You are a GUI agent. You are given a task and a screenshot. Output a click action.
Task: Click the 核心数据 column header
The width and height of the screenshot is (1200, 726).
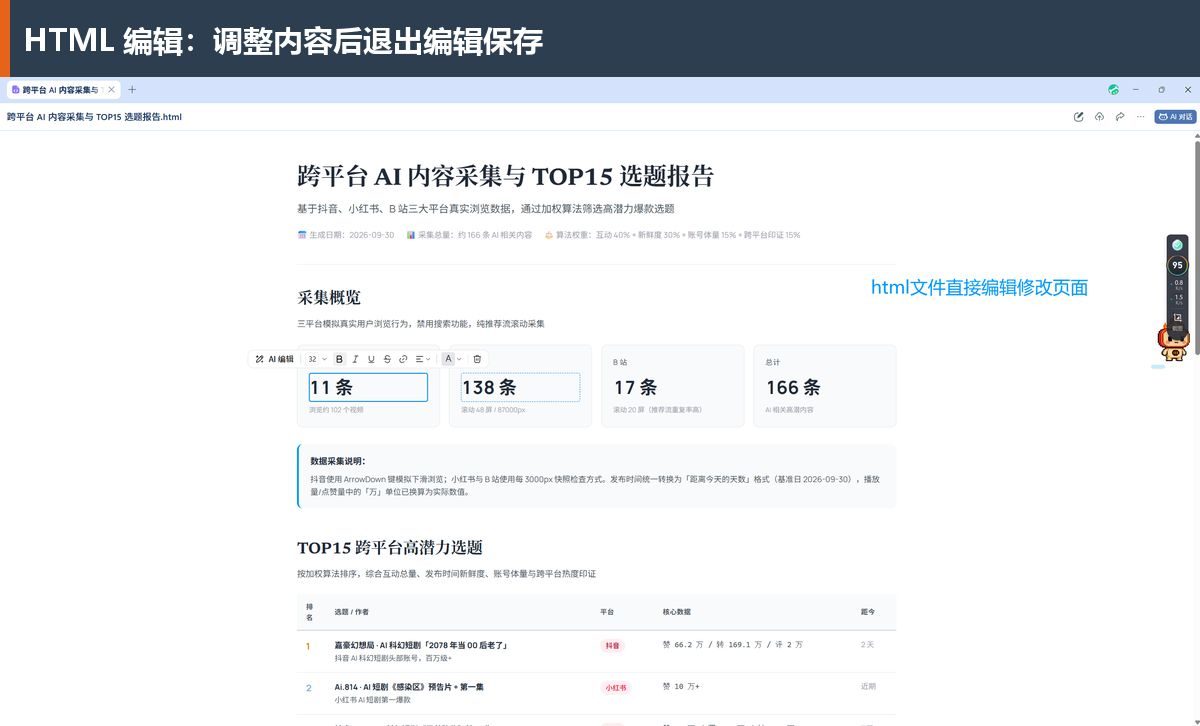pos(677,612)
